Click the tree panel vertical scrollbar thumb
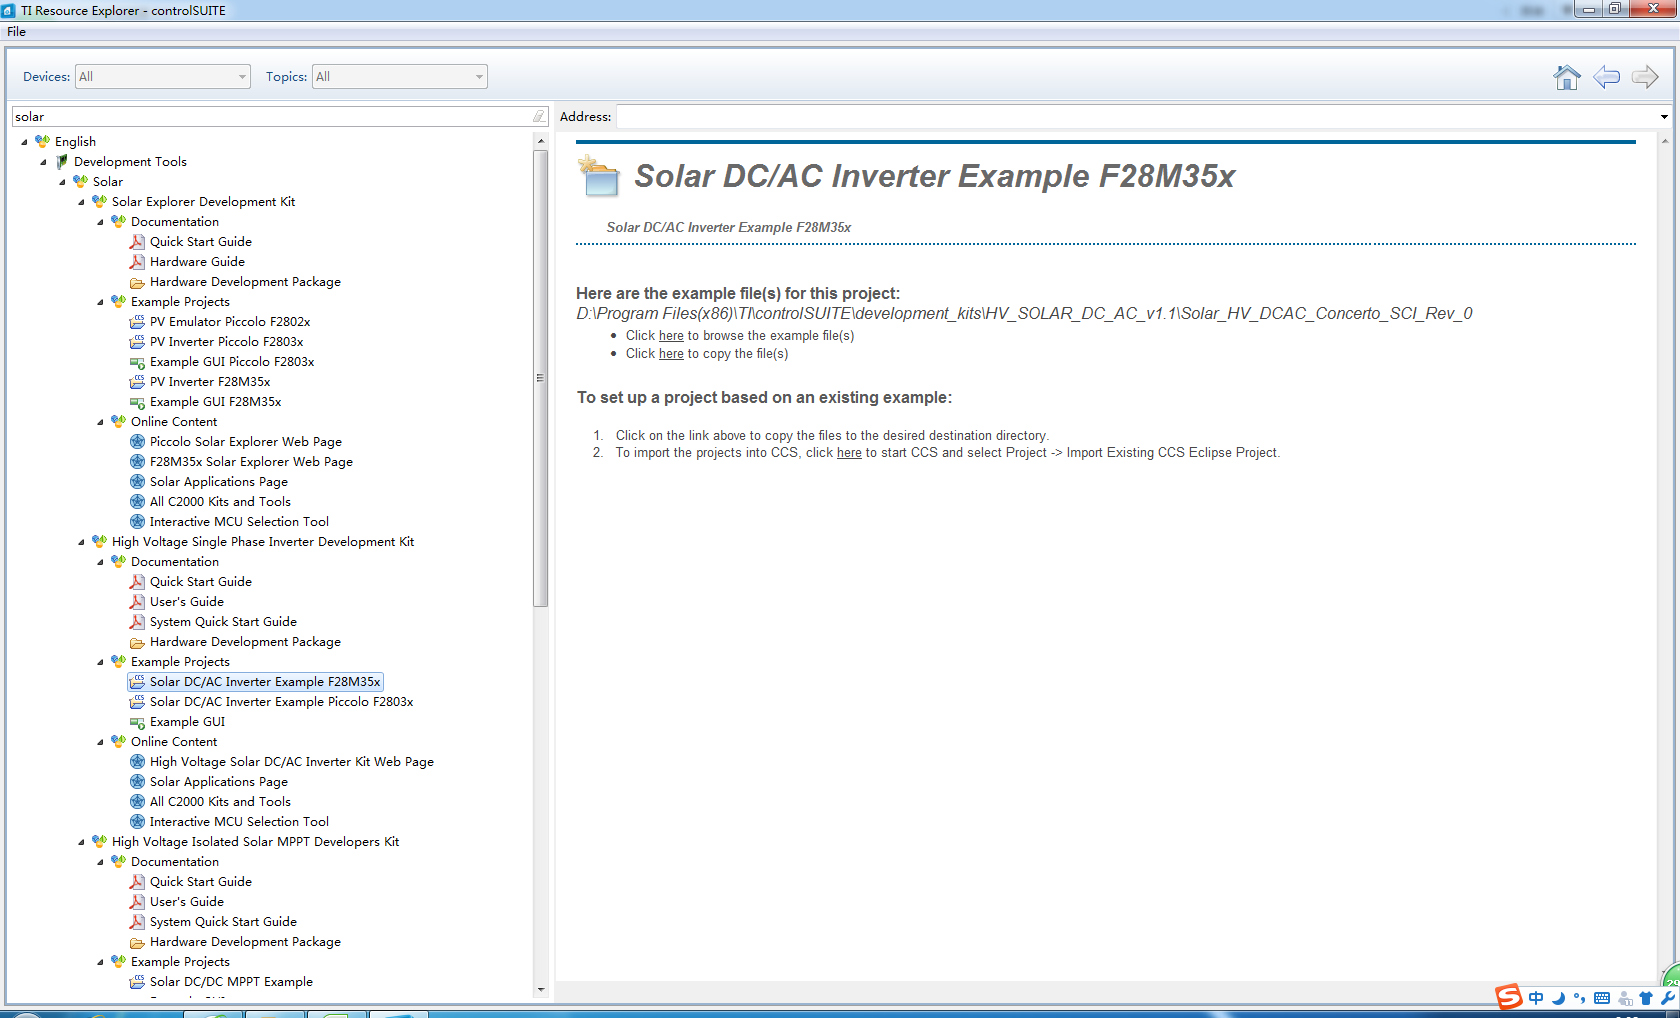1680x1018 pixels. [541, 378]
